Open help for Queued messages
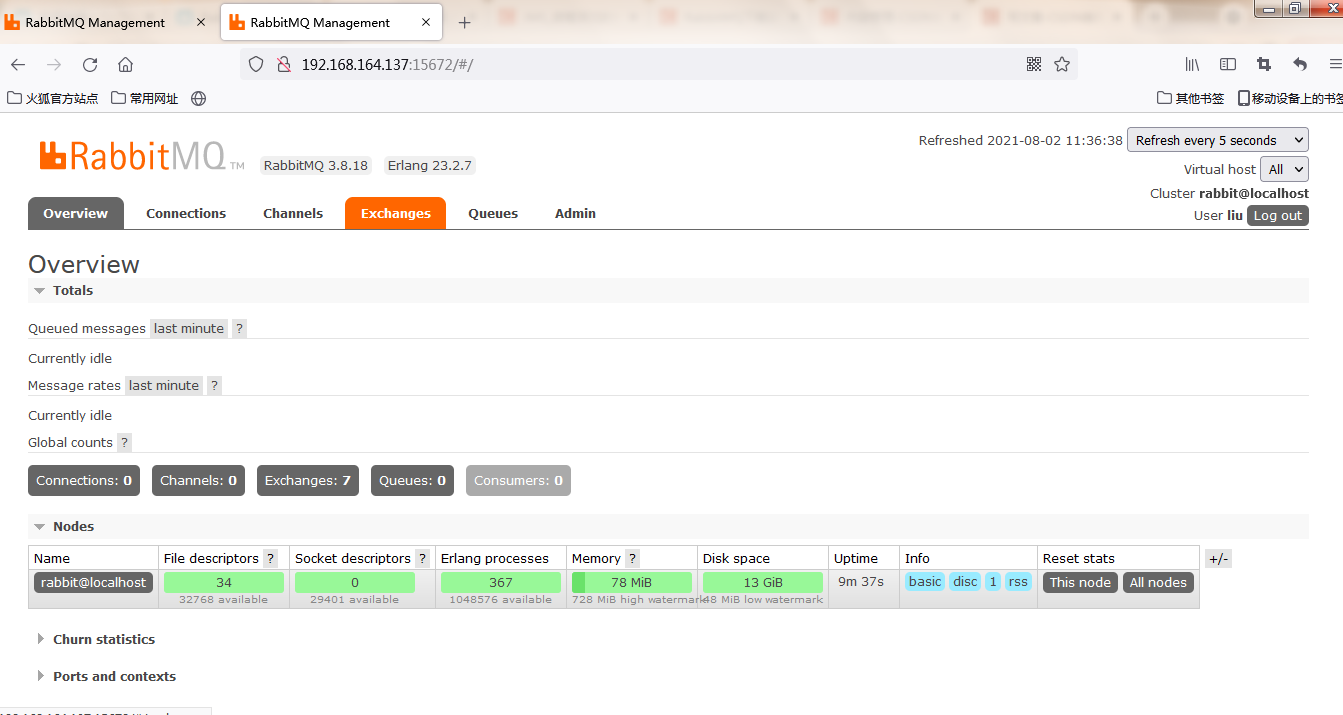Screen dimensions: 1343x715 [239, 328]
